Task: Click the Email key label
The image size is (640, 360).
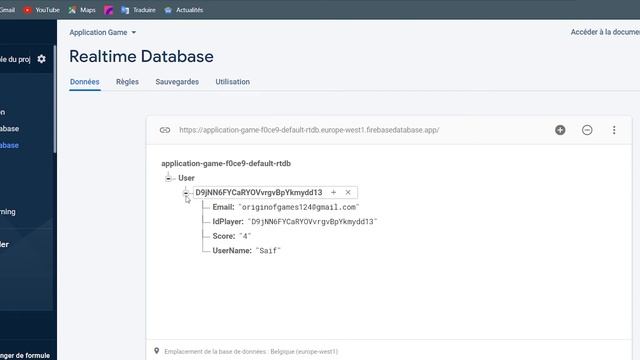Action: (x=223, y=207)
